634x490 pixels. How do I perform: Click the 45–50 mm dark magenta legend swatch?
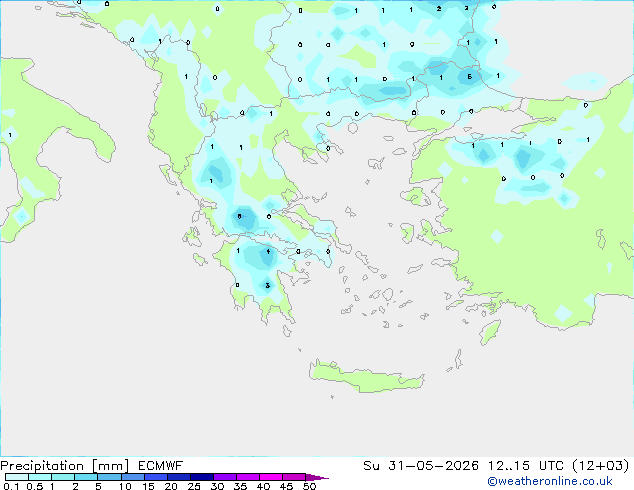[x=294, y=477]
